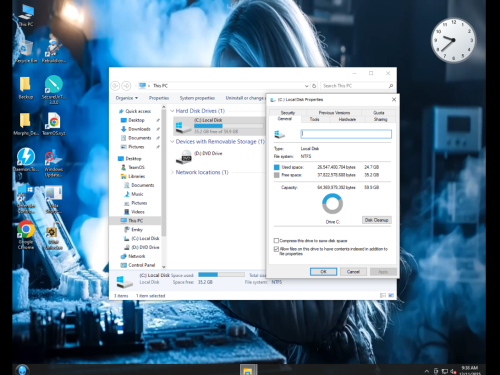Click the volume icon in system tray
Viewport: 500px width, 375px height.
[x=453, y=371]
